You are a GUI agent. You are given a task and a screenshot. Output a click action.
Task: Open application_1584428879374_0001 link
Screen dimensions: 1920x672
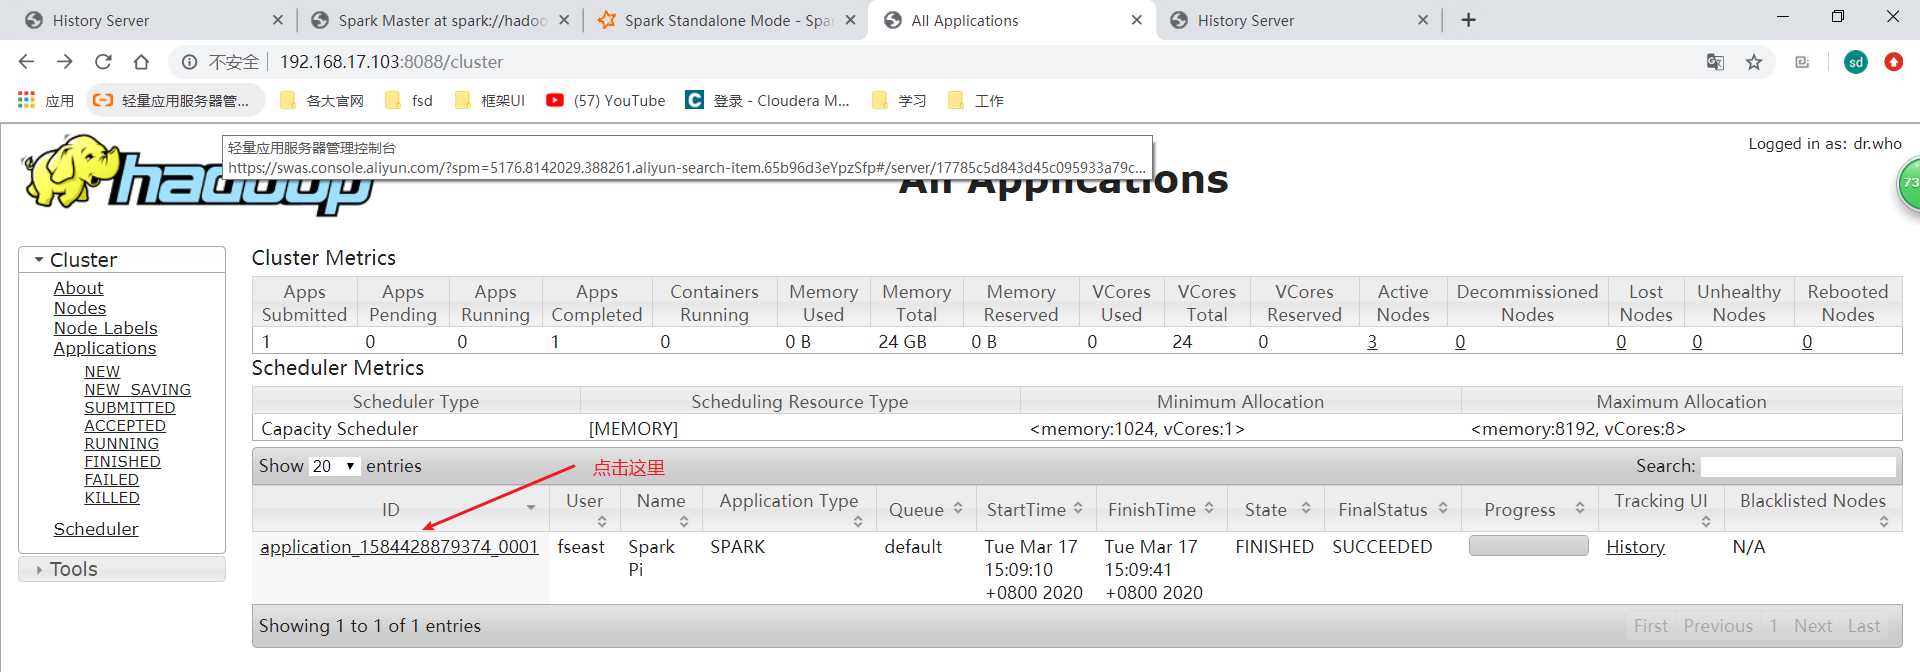pyautogui.click(x=399, y=547)
